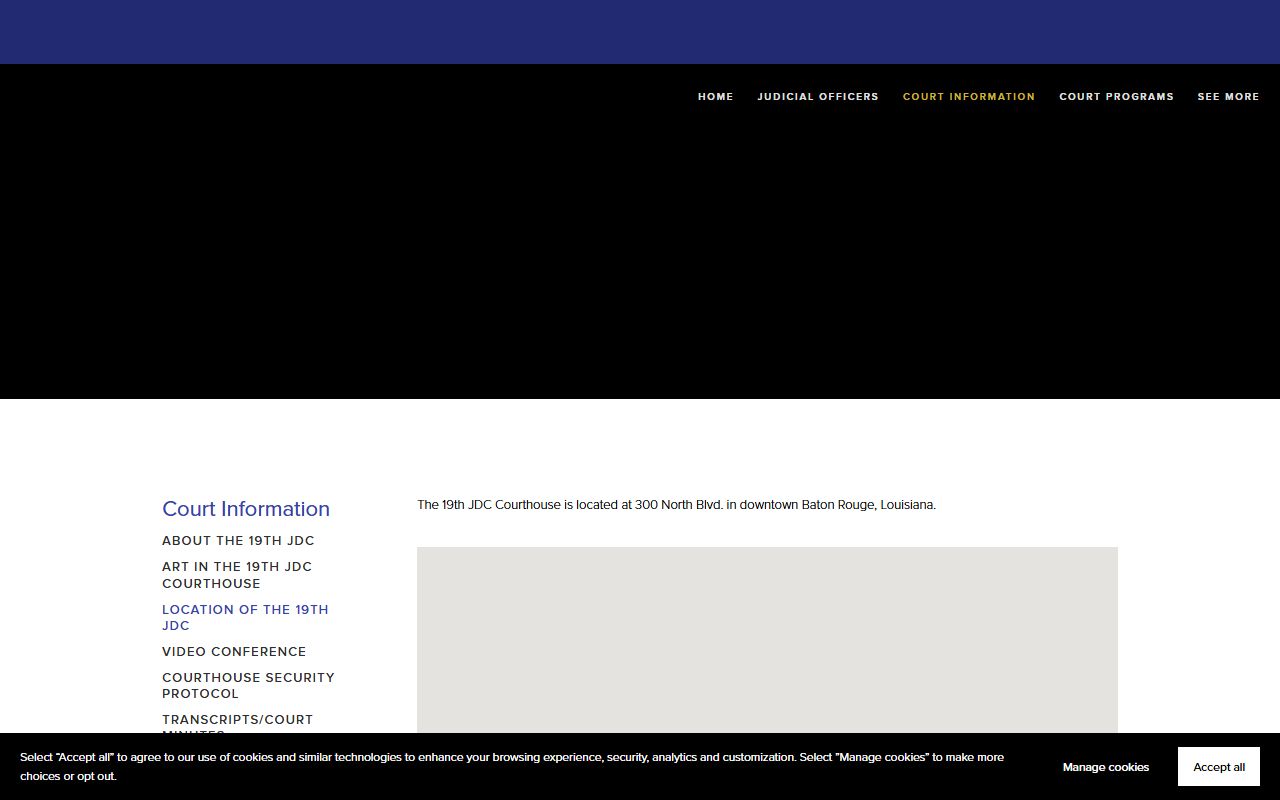Click Manage cookies in the banner
1280x800 pixels.
pos(1106,767)
